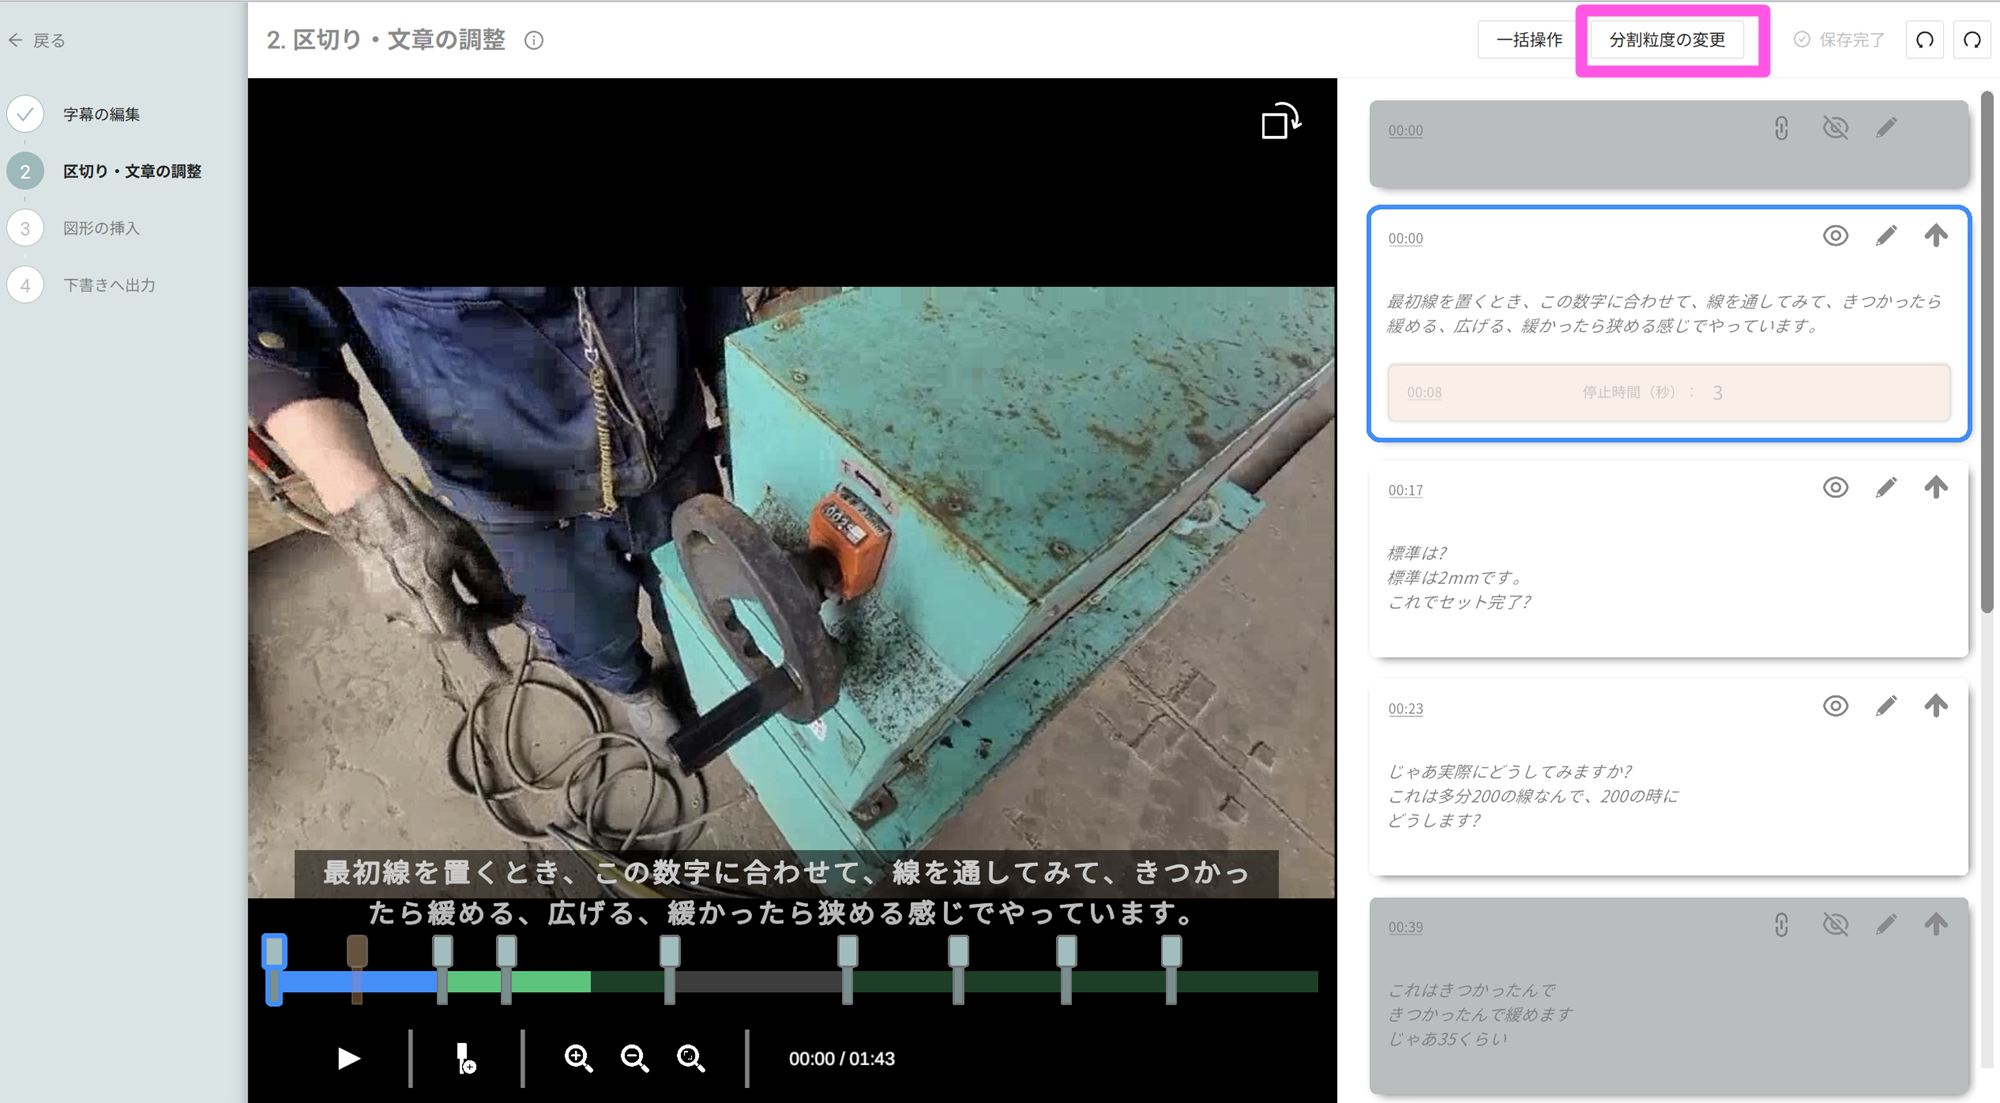
Task: Zoom out the timeline
Action: [634, 1058]
